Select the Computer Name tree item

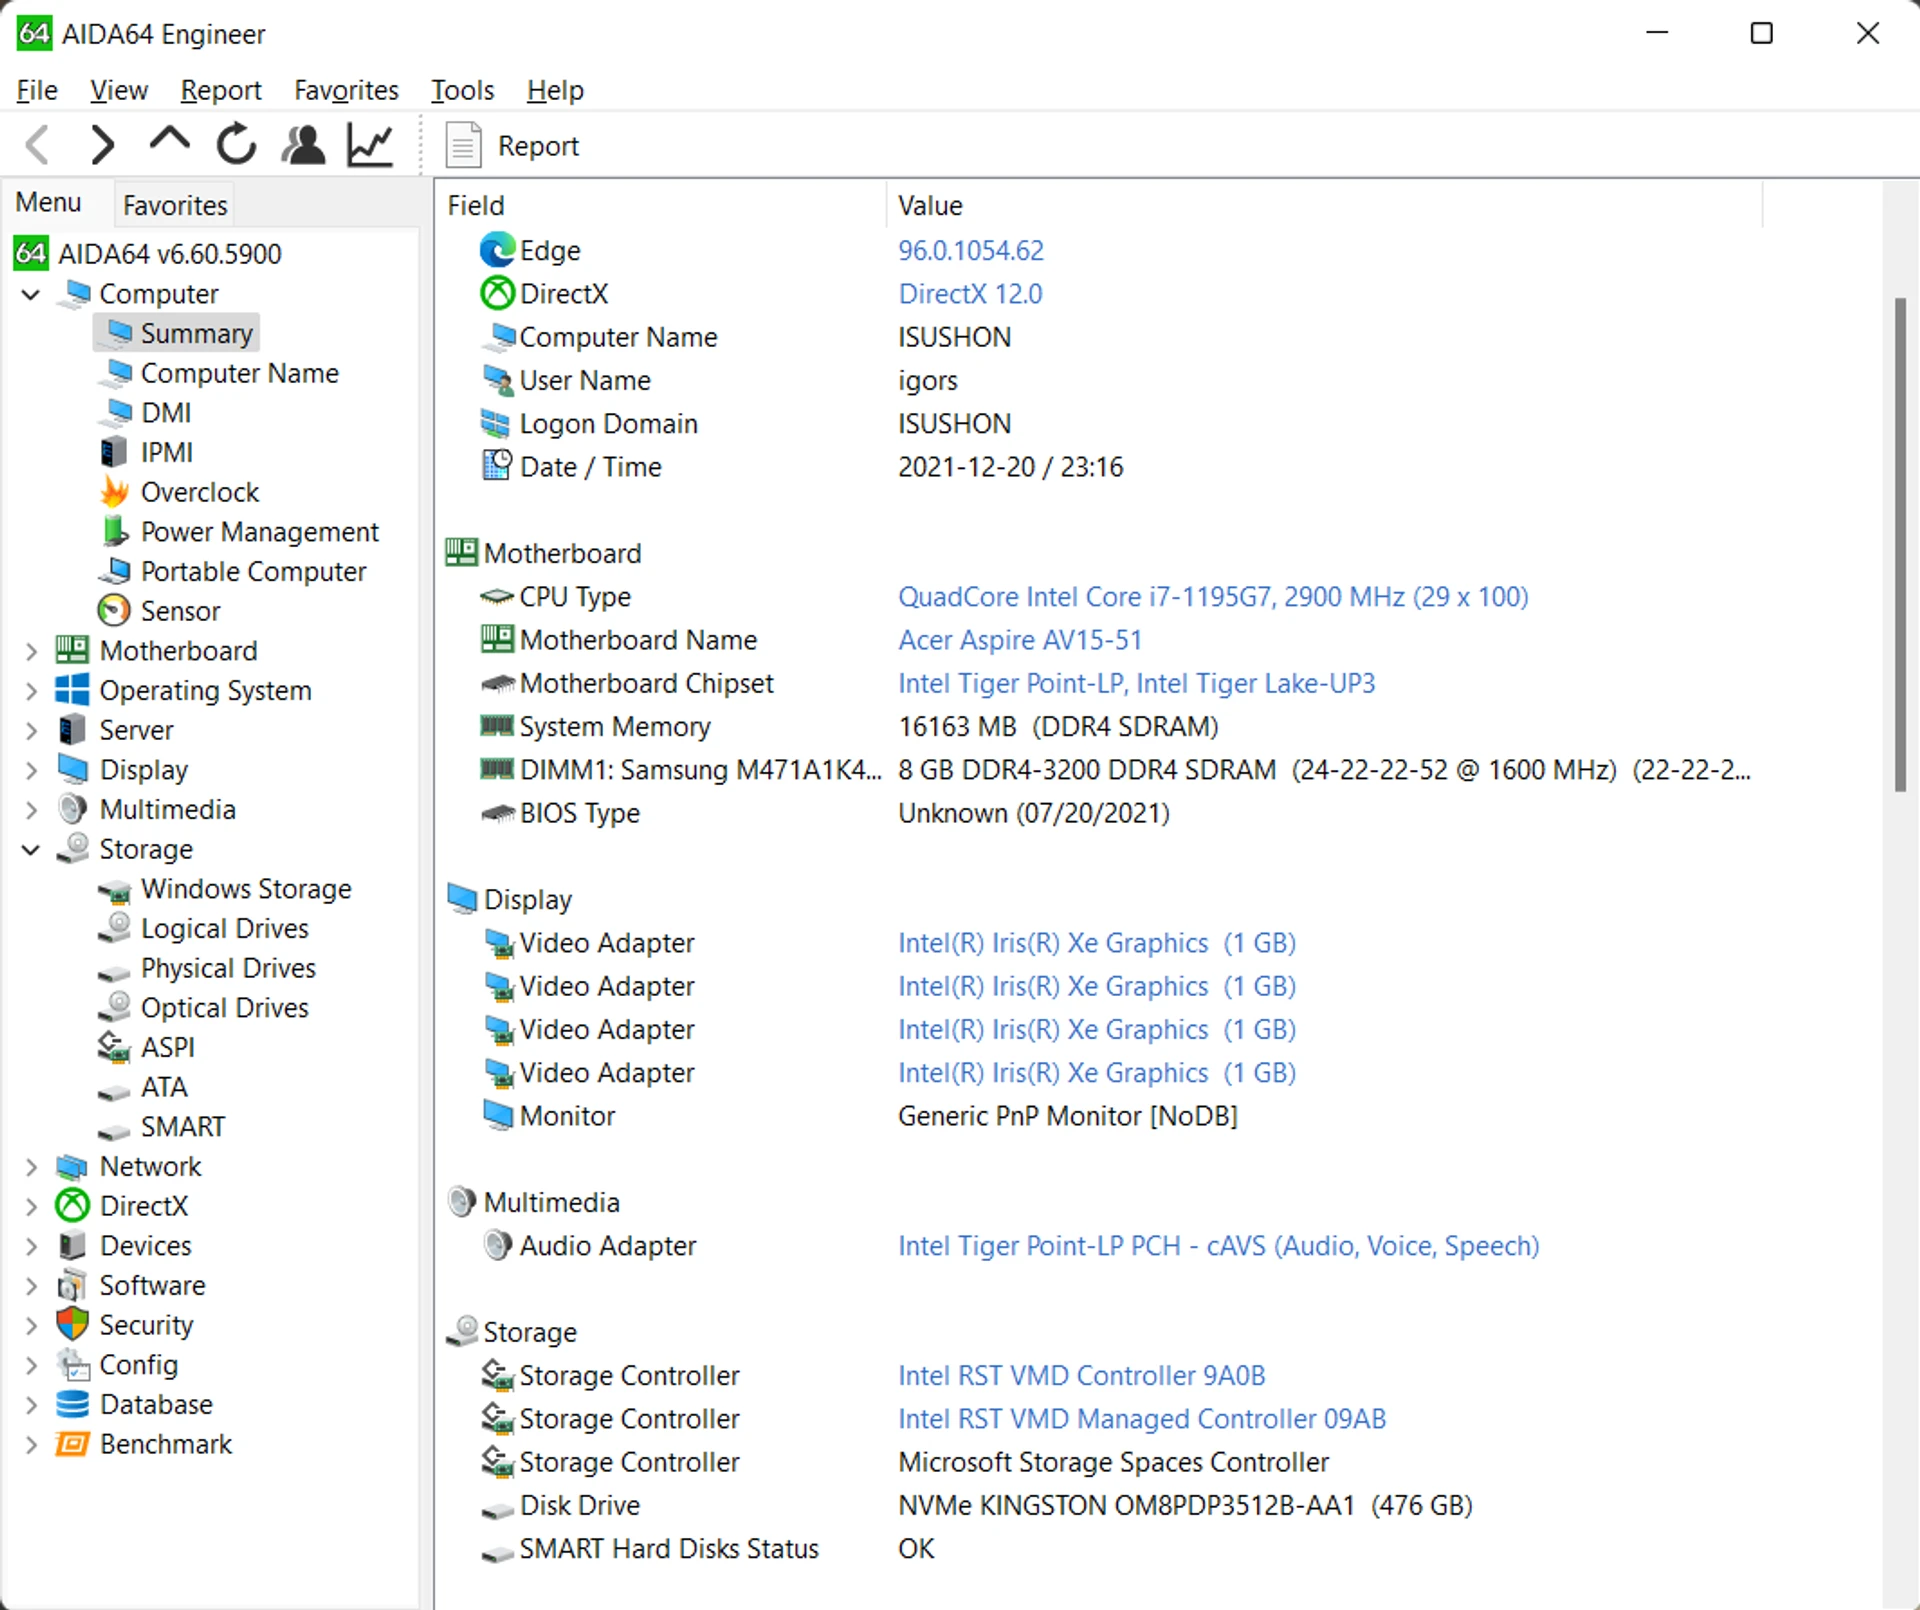tap(240, 373)
